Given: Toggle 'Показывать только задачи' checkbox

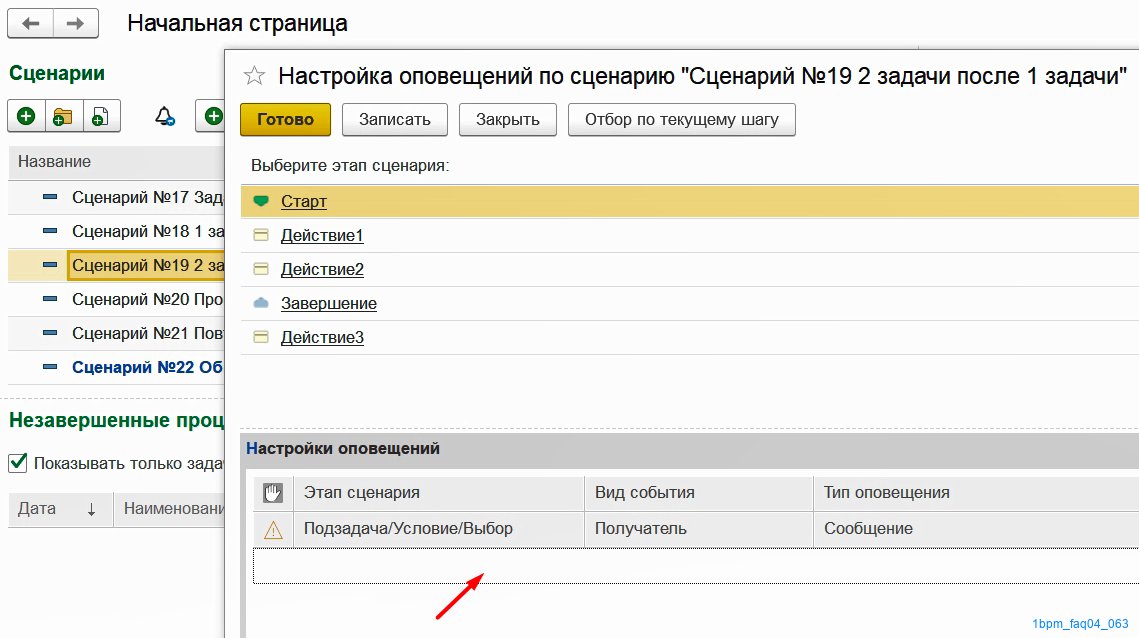Looking at the screenshot, I should [x=18, y=463].
